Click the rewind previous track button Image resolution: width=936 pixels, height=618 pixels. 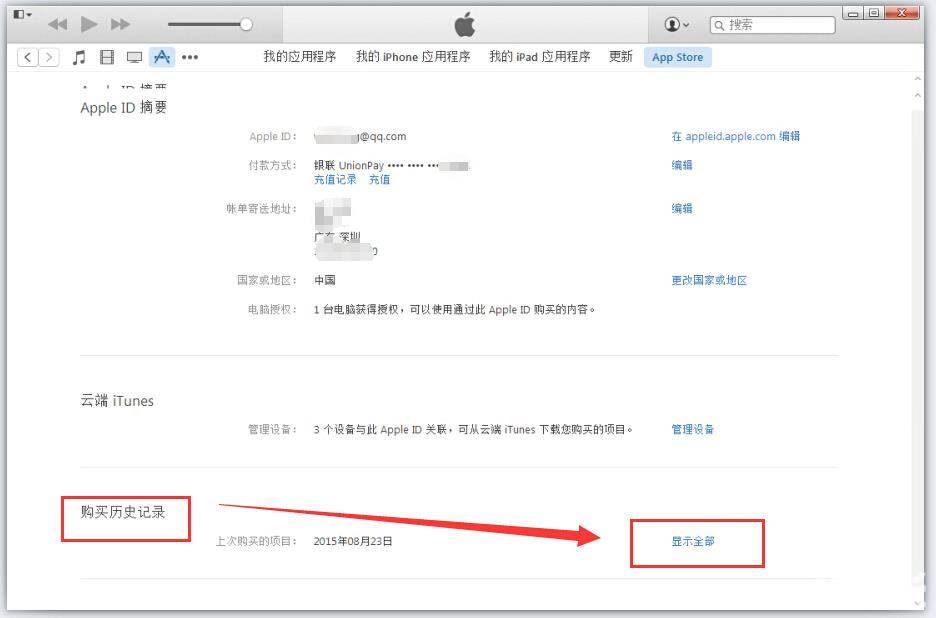tap(58, 24)
